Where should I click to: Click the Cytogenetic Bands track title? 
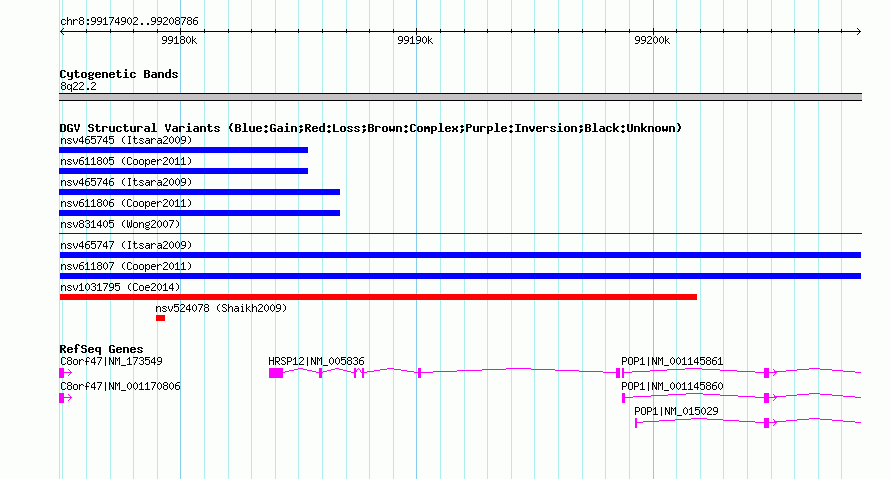pyautogui.click(x=119, y=74)
